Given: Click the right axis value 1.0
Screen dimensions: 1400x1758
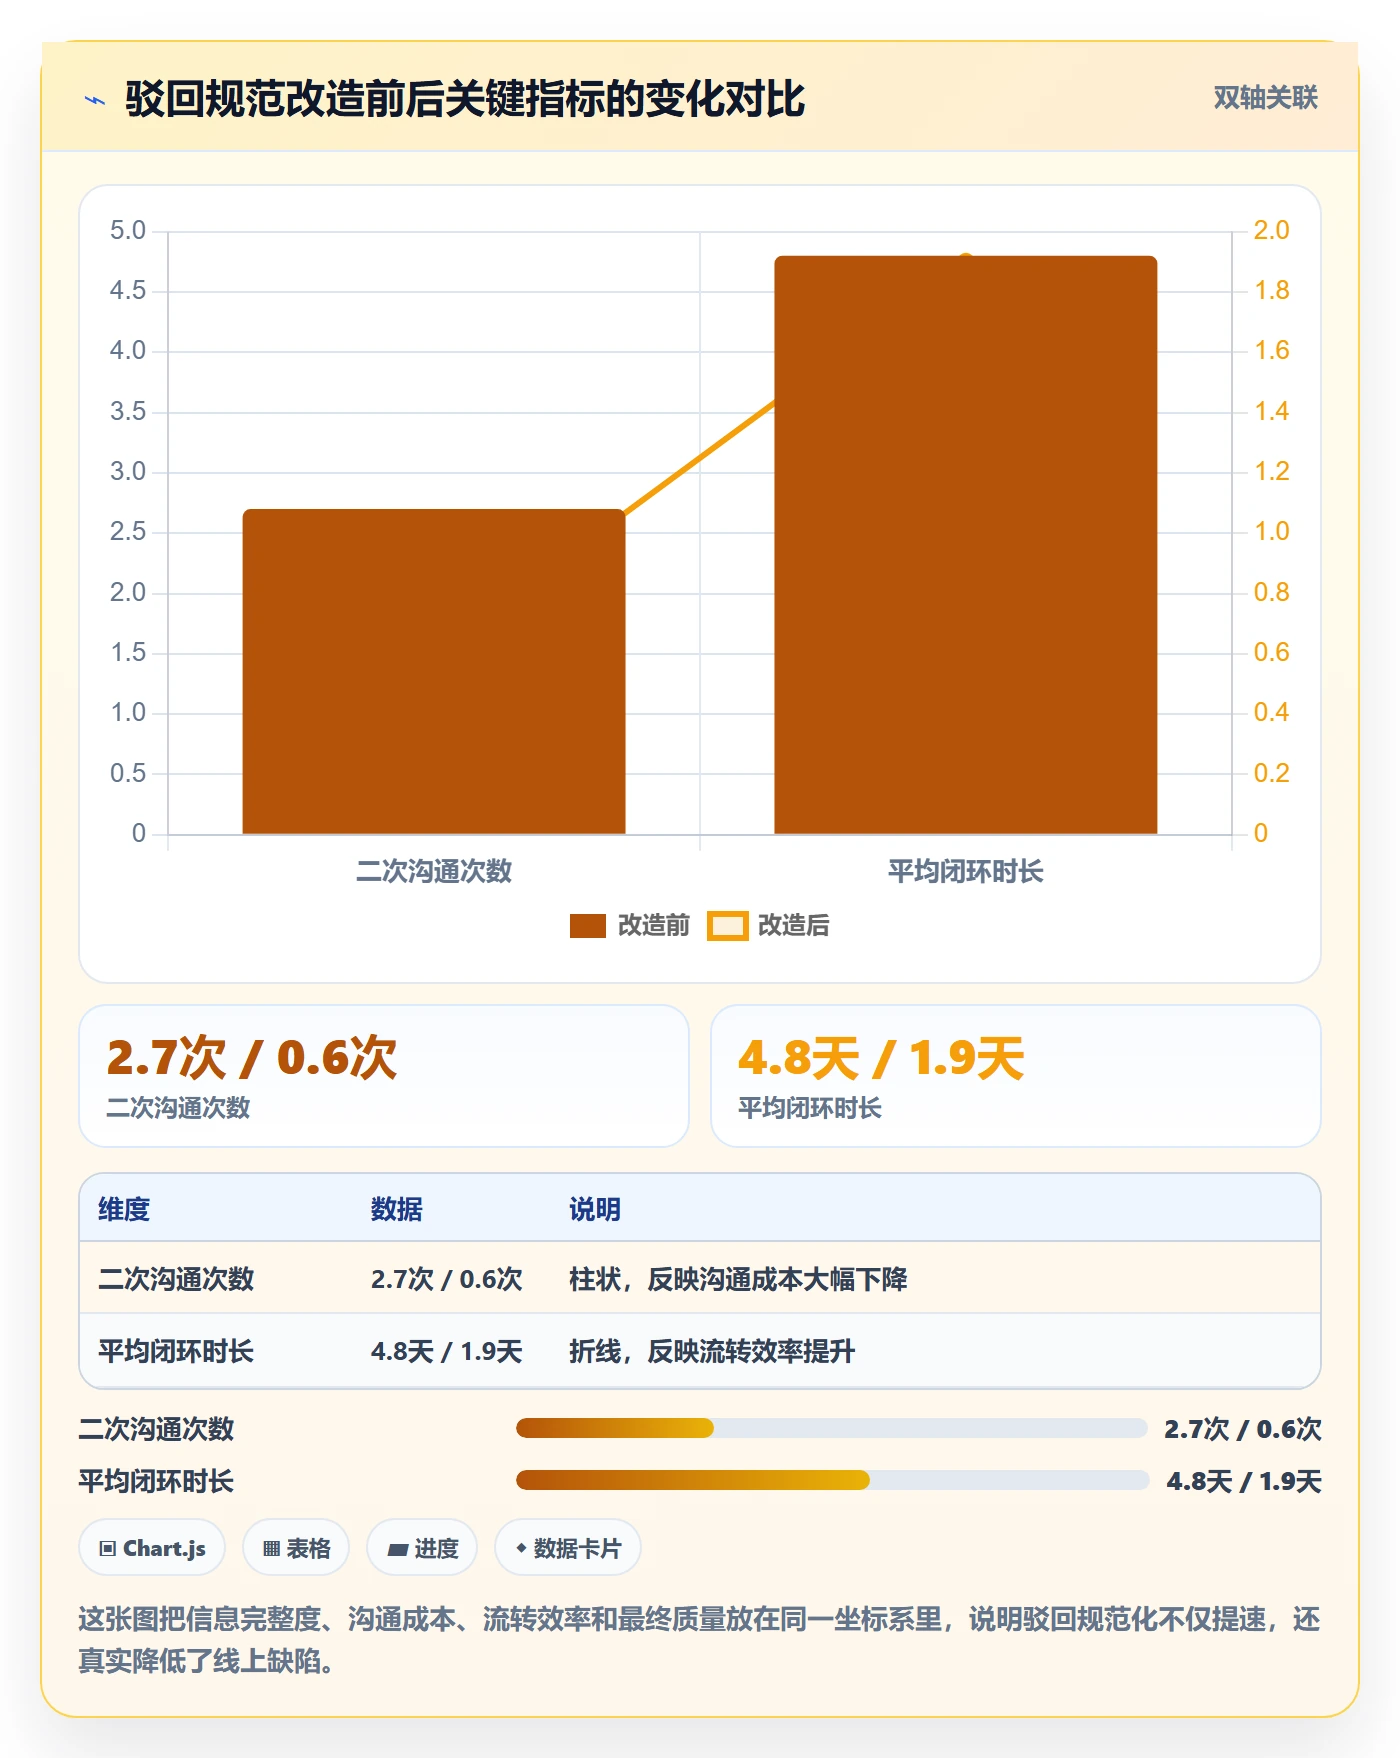Looking at the screenshot, I should (1271, 532).
